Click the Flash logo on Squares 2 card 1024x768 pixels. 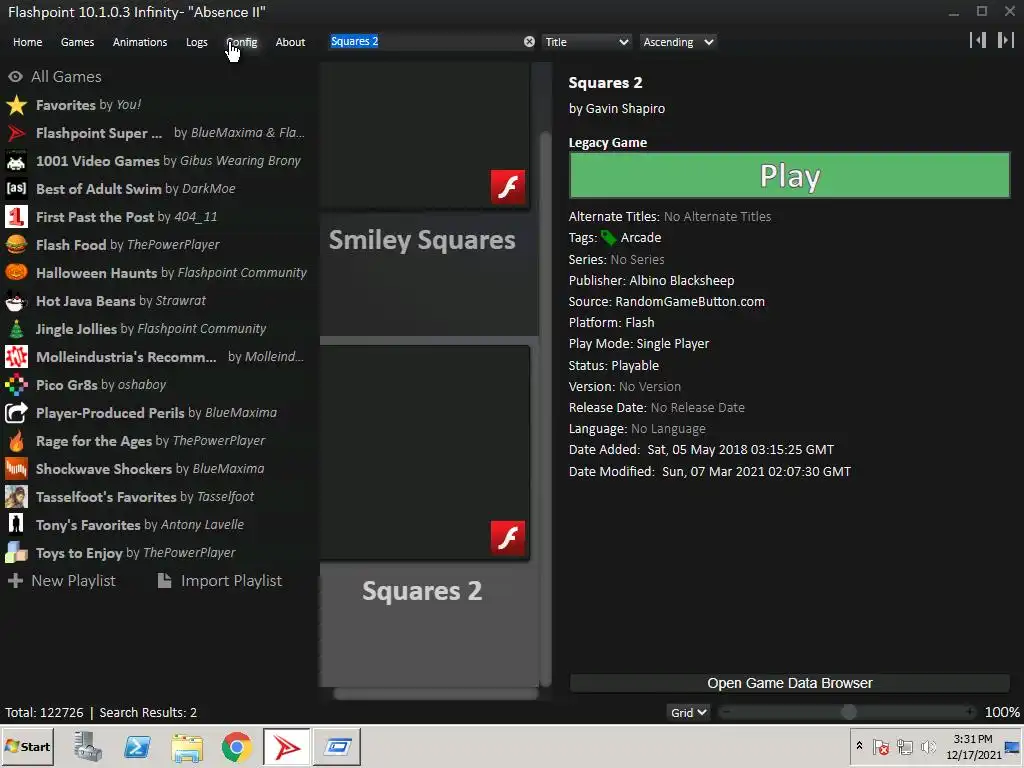click(x=508, y=538)
